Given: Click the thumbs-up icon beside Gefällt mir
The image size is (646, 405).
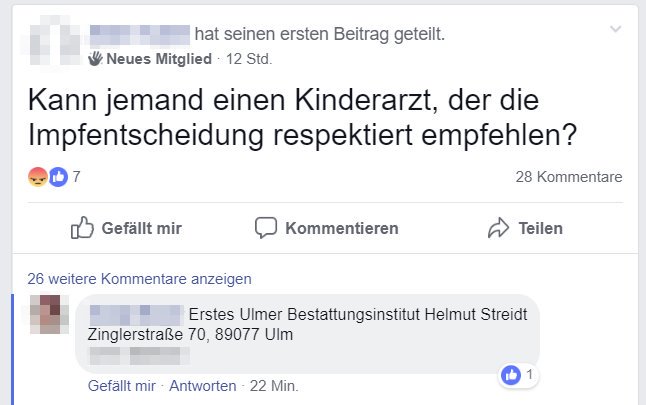Looking at the screenshot, I should click(x=82, y=228).
